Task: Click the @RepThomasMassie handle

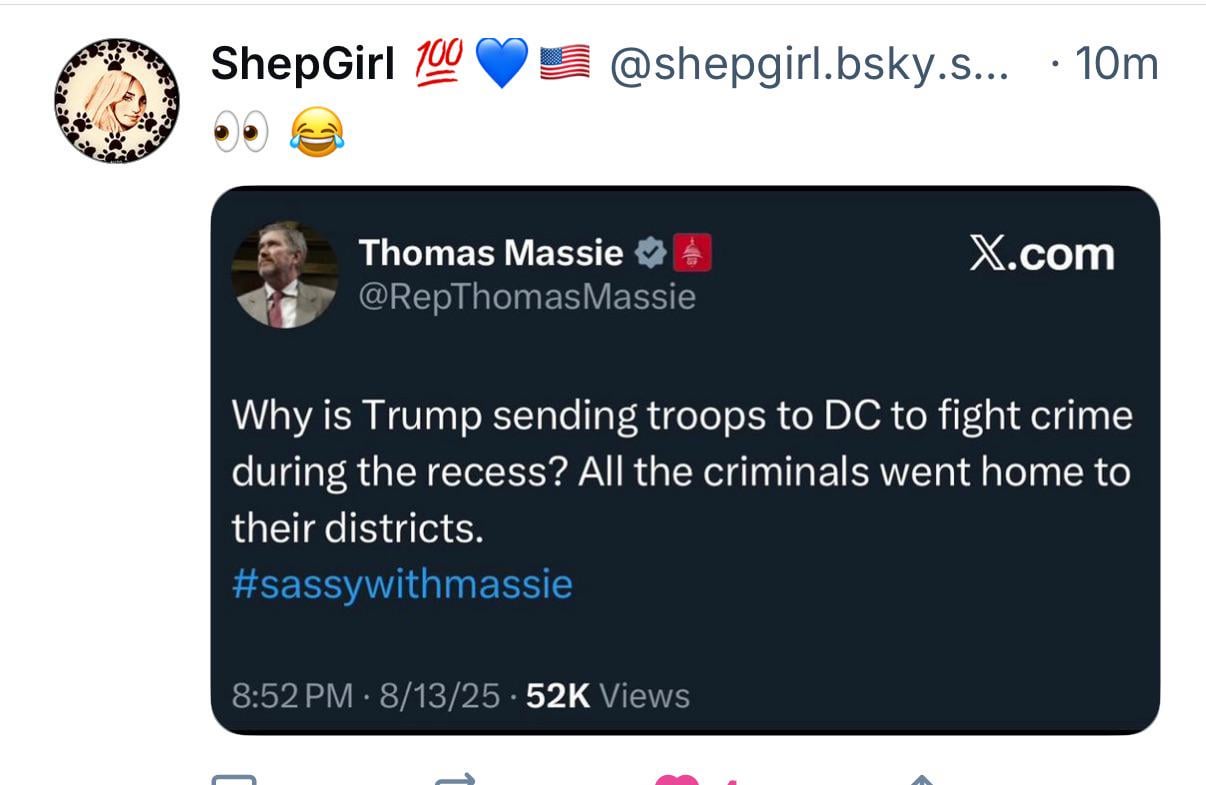Action: pyautogui.click(x=527, y=297)
